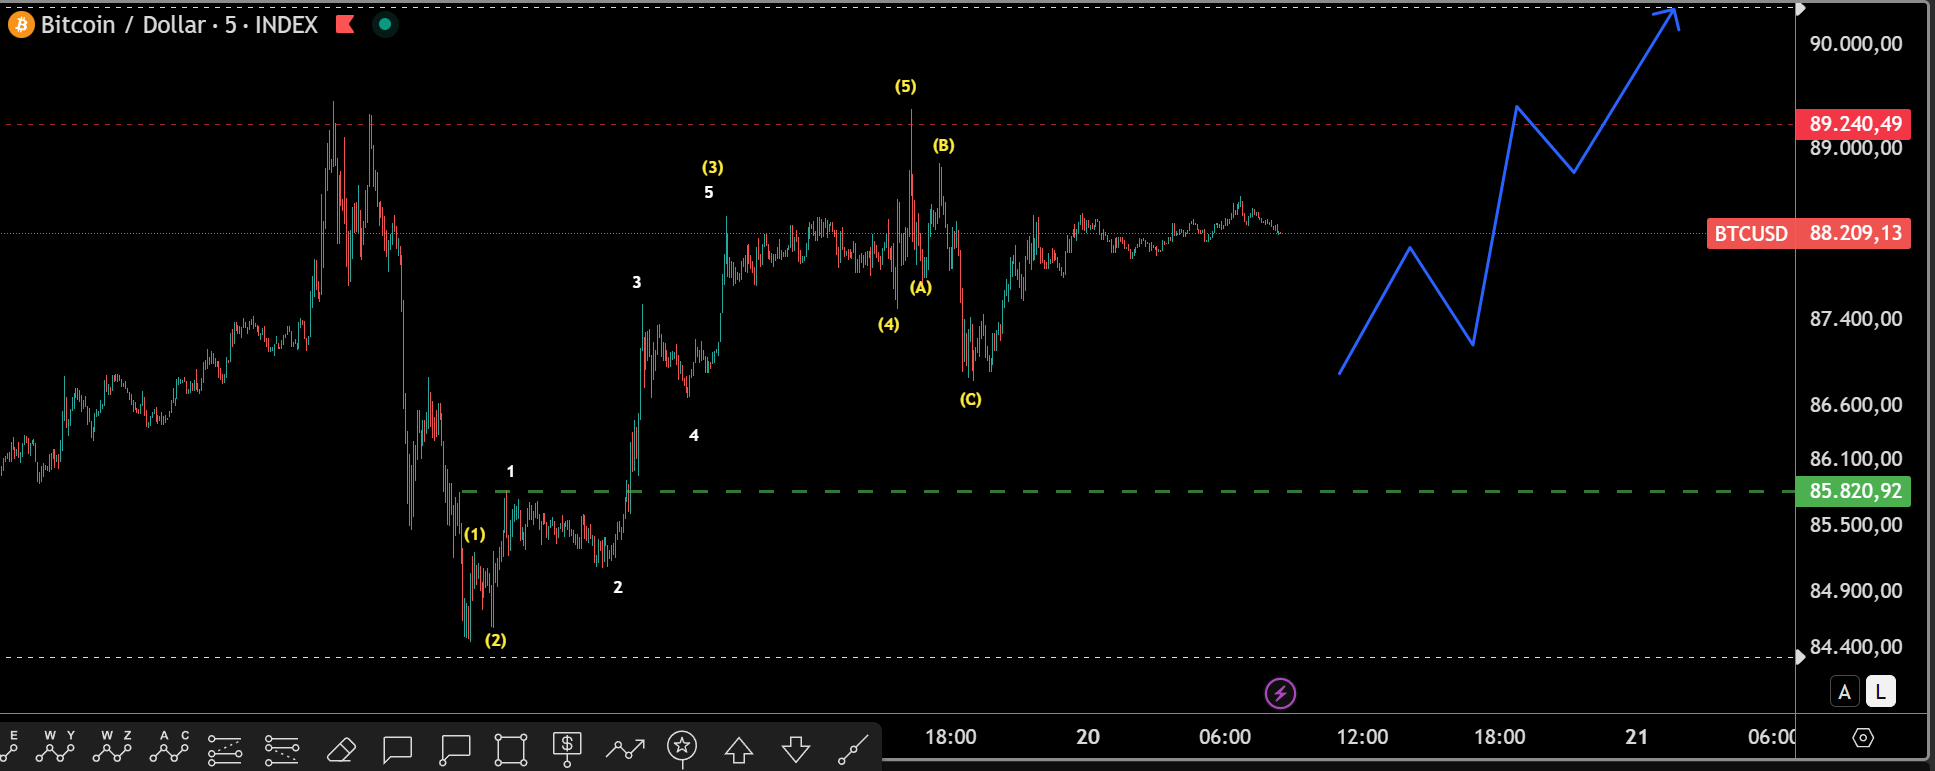Click the BTCUSD 88.209,13 price label
1935x771 pixels.
click(1808, 233)
